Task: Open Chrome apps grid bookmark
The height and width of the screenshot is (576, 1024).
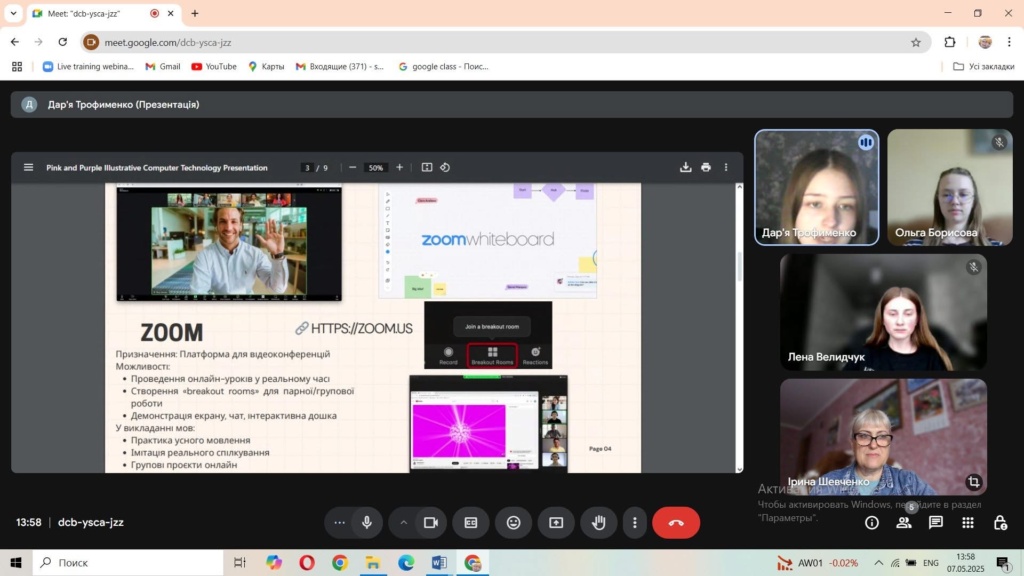Action: pyautogui.click(x=17, y=67)
